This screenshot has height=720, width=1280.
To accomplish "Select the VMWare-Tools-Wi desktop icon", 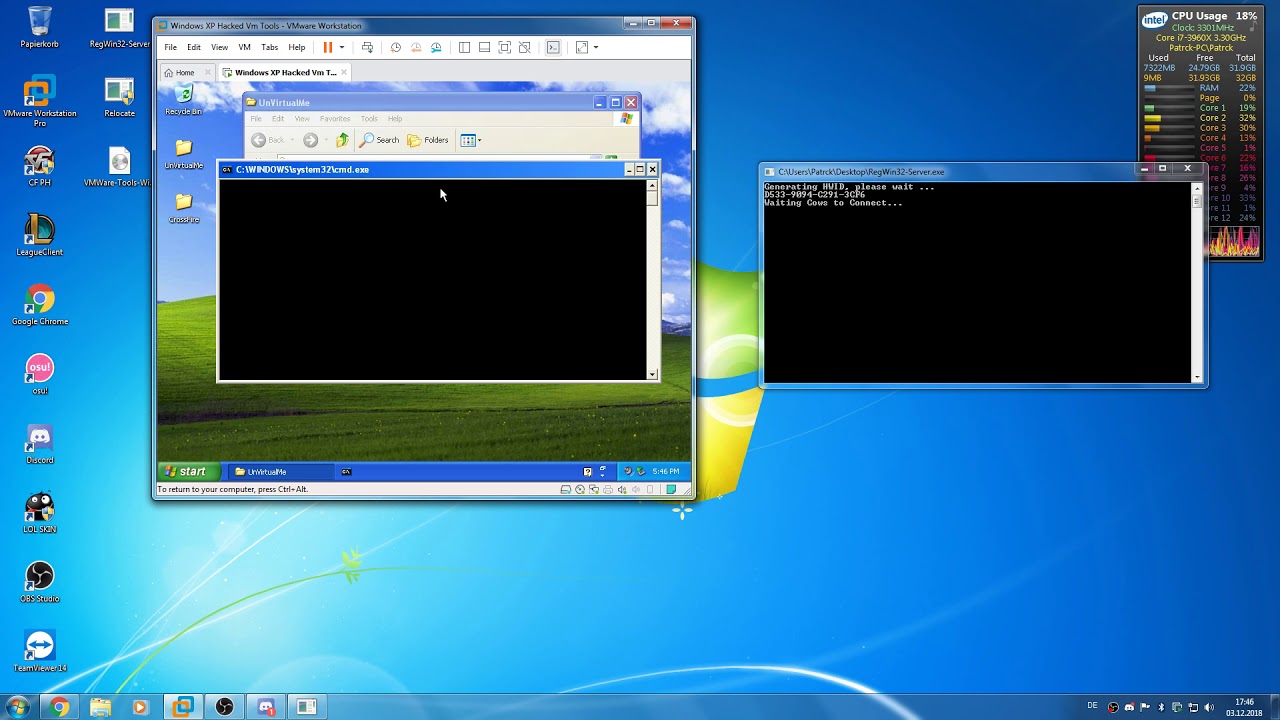I will click(x=119, y=166).
